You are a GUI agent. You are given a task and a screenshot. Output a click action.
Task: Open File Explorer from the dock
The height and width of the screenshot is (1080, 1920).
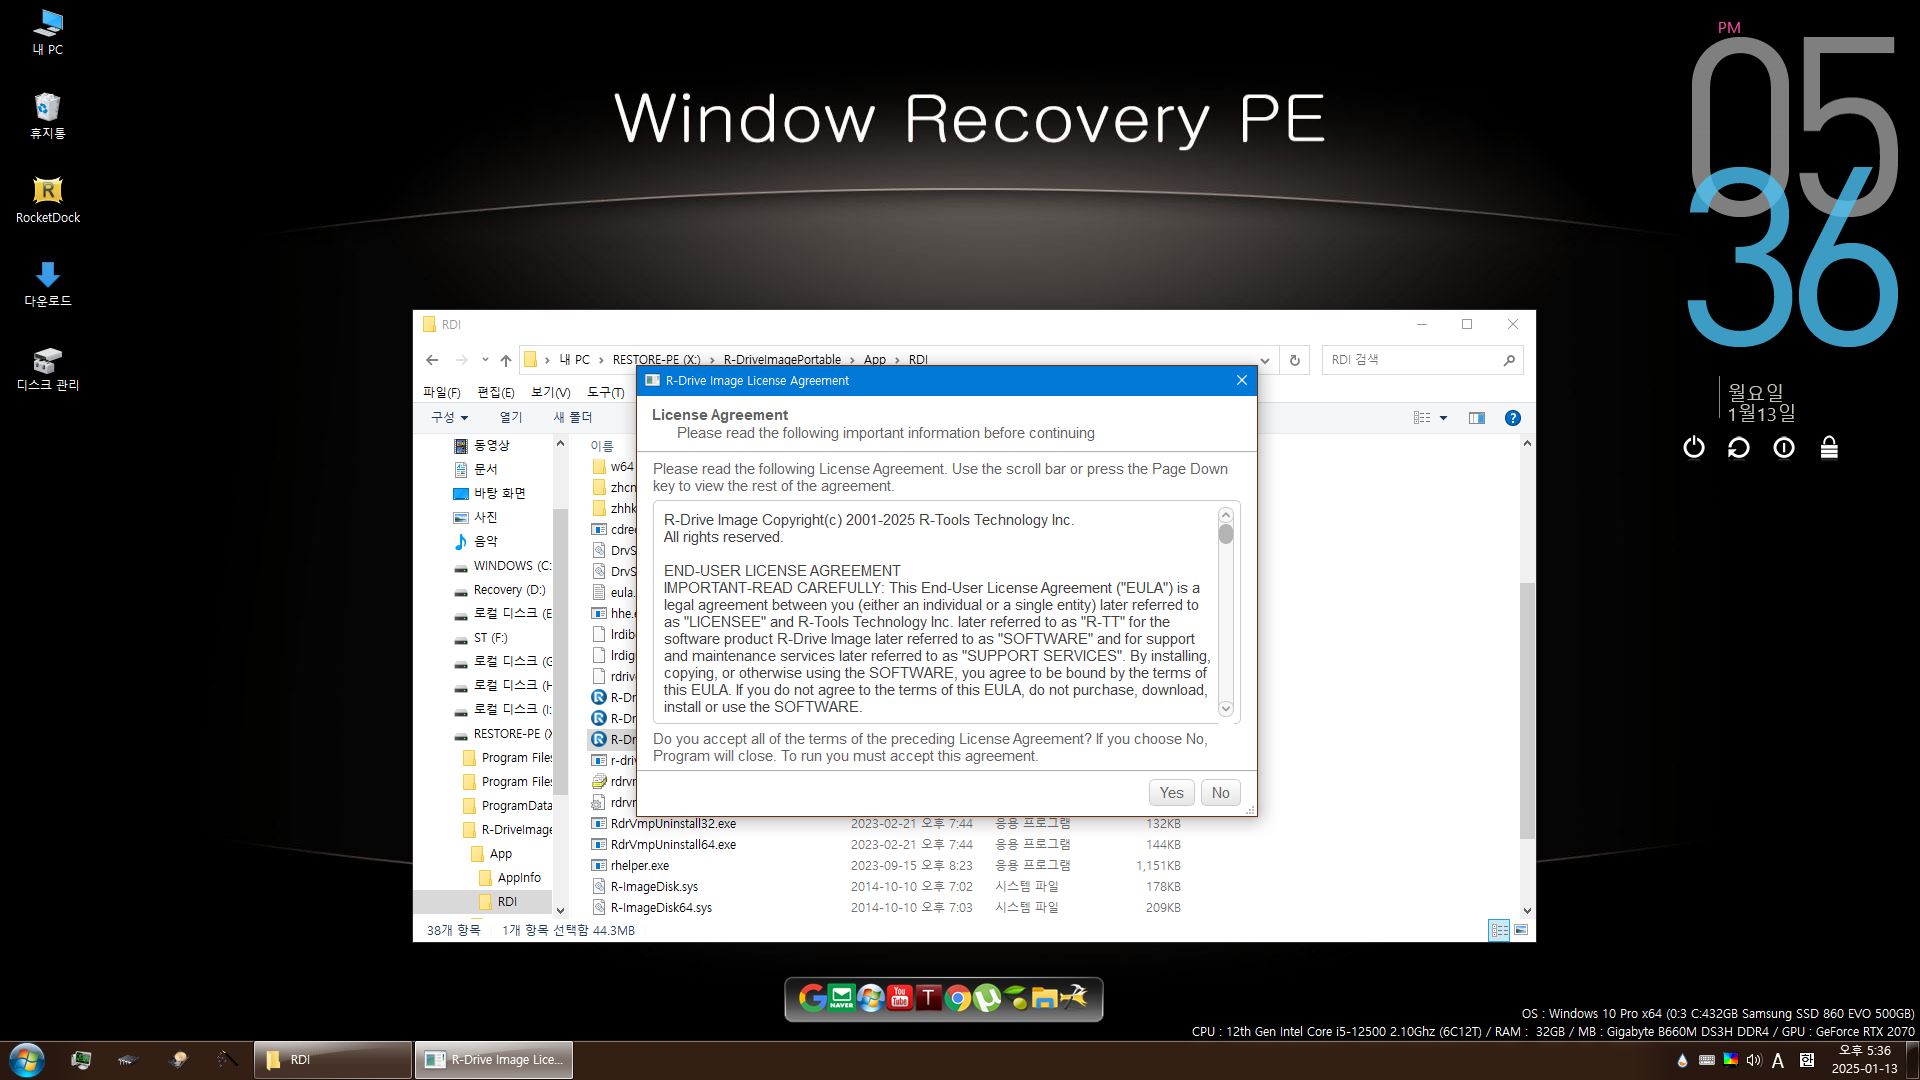[1045, 997]
